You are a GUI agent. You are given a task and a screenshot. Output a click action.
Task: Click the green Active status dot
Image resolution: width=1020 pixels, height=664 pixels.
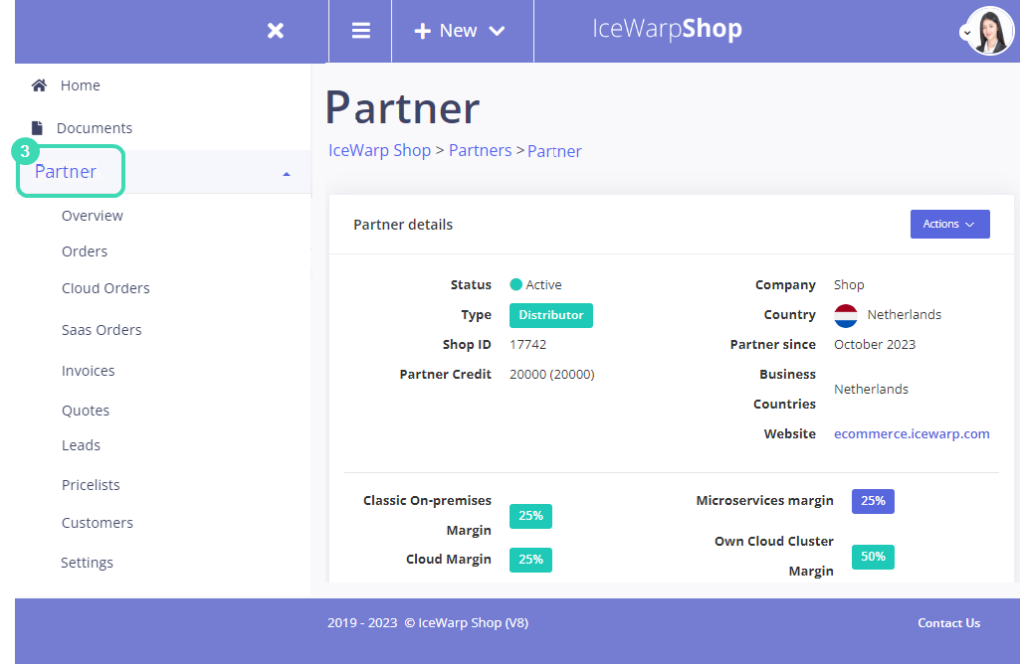click(x=516, y=285)
